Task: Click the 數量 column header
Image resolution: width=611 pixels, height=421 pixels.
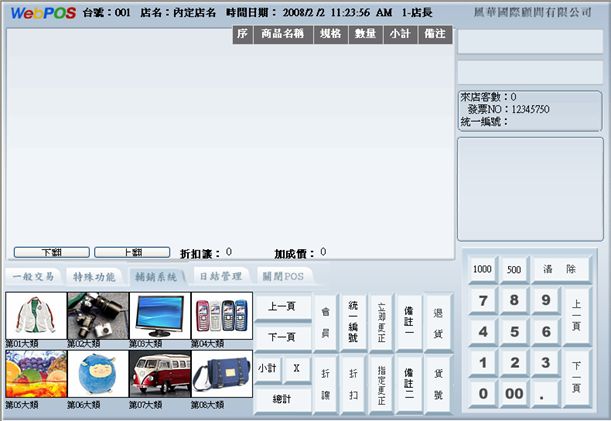Action: (x=365, y=34)
